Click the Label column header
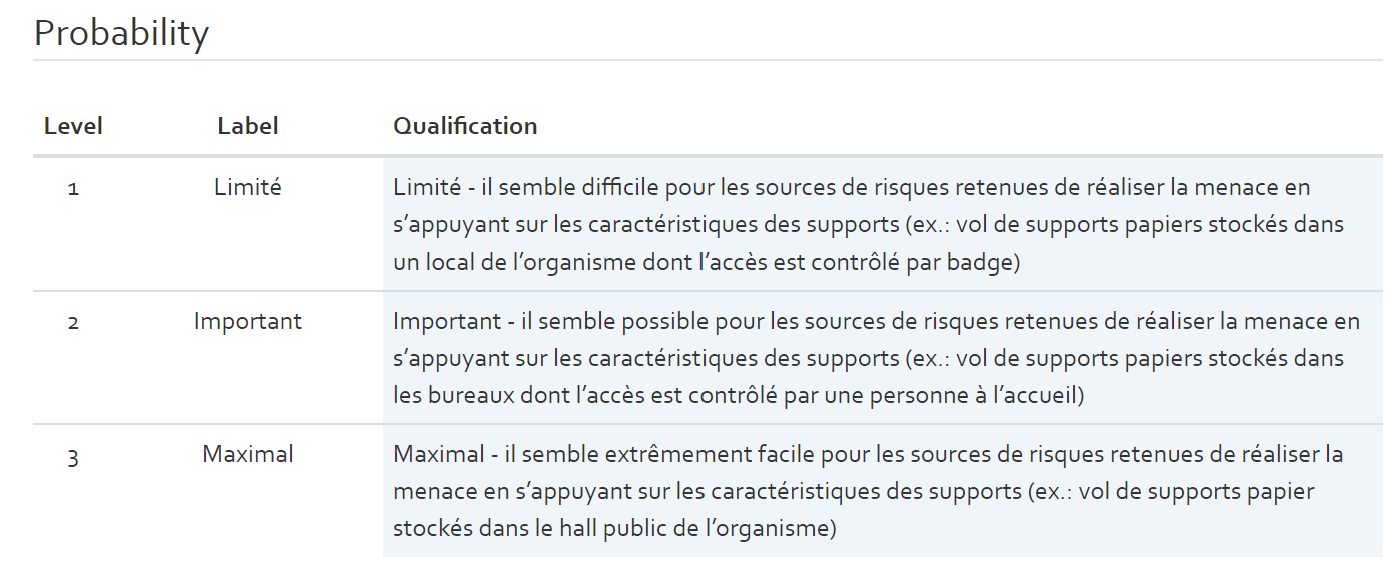The height and width of the screenshot is (580, 1400). (x=248, y=127)
